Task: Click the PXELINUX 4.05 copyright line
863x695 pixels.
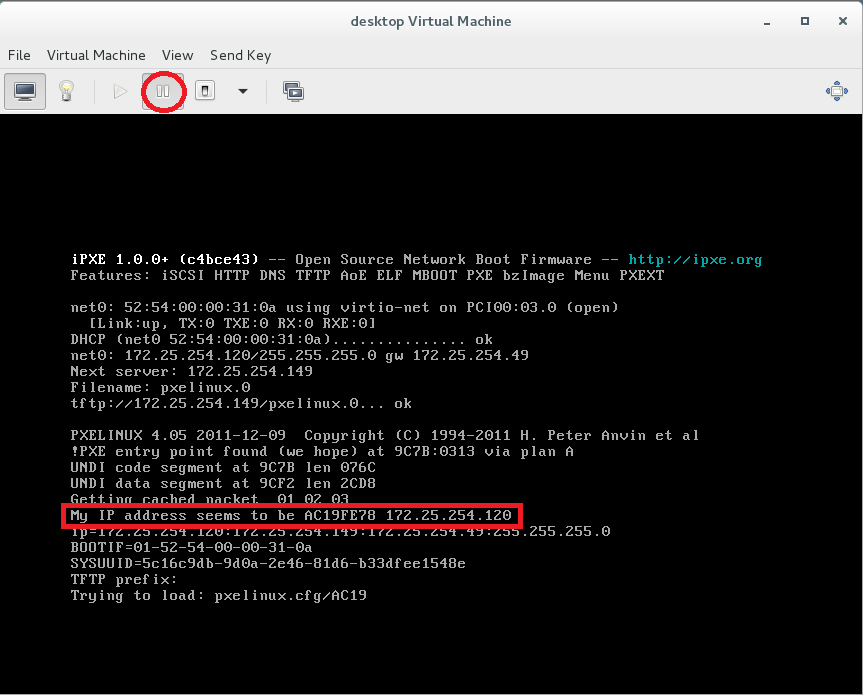Action: 385,435
